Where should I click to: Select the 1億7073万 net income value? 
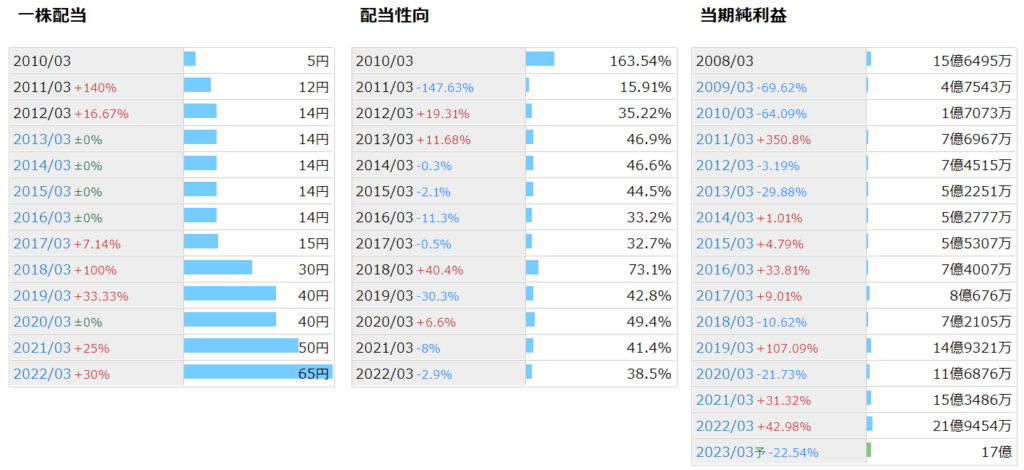point(976,114)
